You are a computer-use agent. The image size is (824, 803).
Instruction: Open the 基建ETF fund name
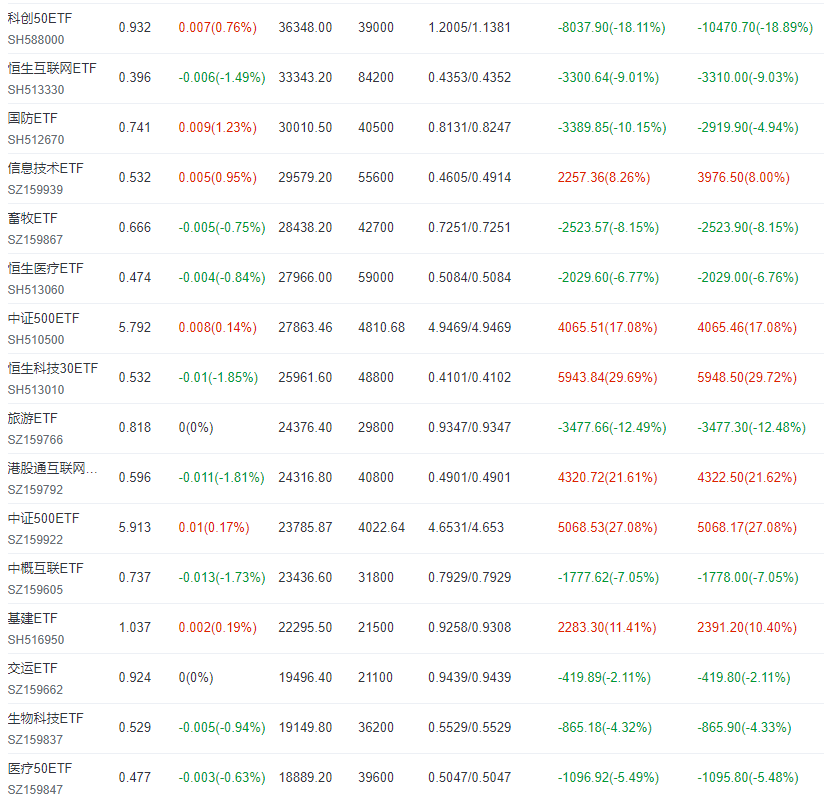point(33,618)
